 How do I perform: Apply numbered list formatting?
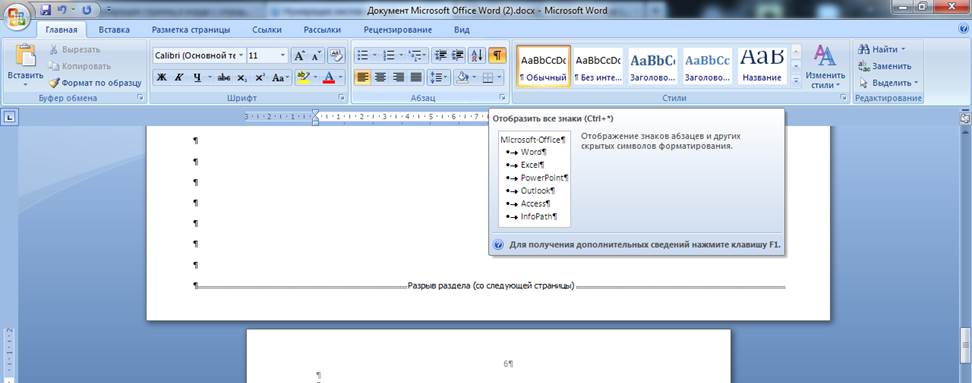(389, 56)
